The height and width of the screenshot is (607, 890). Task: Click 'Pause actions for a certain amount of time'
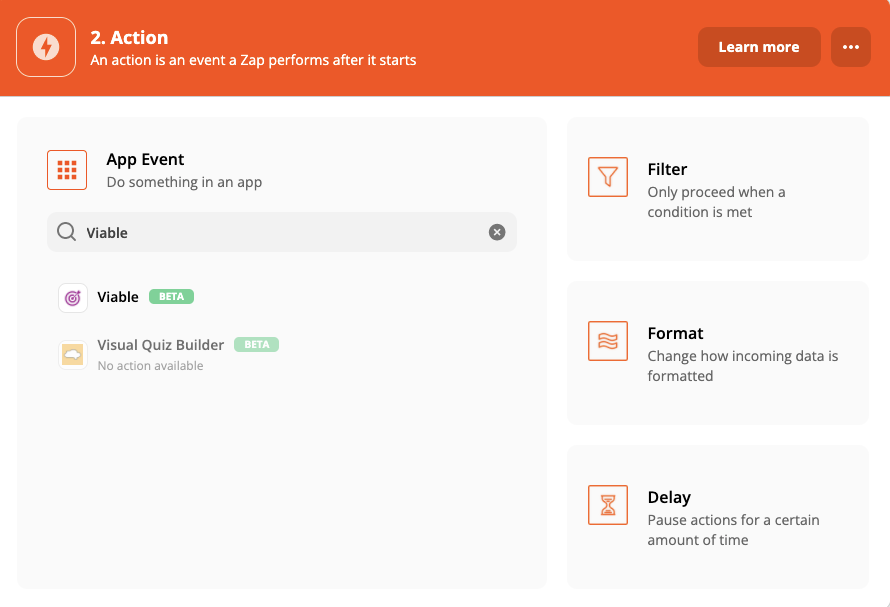click(x=733, y=530)
